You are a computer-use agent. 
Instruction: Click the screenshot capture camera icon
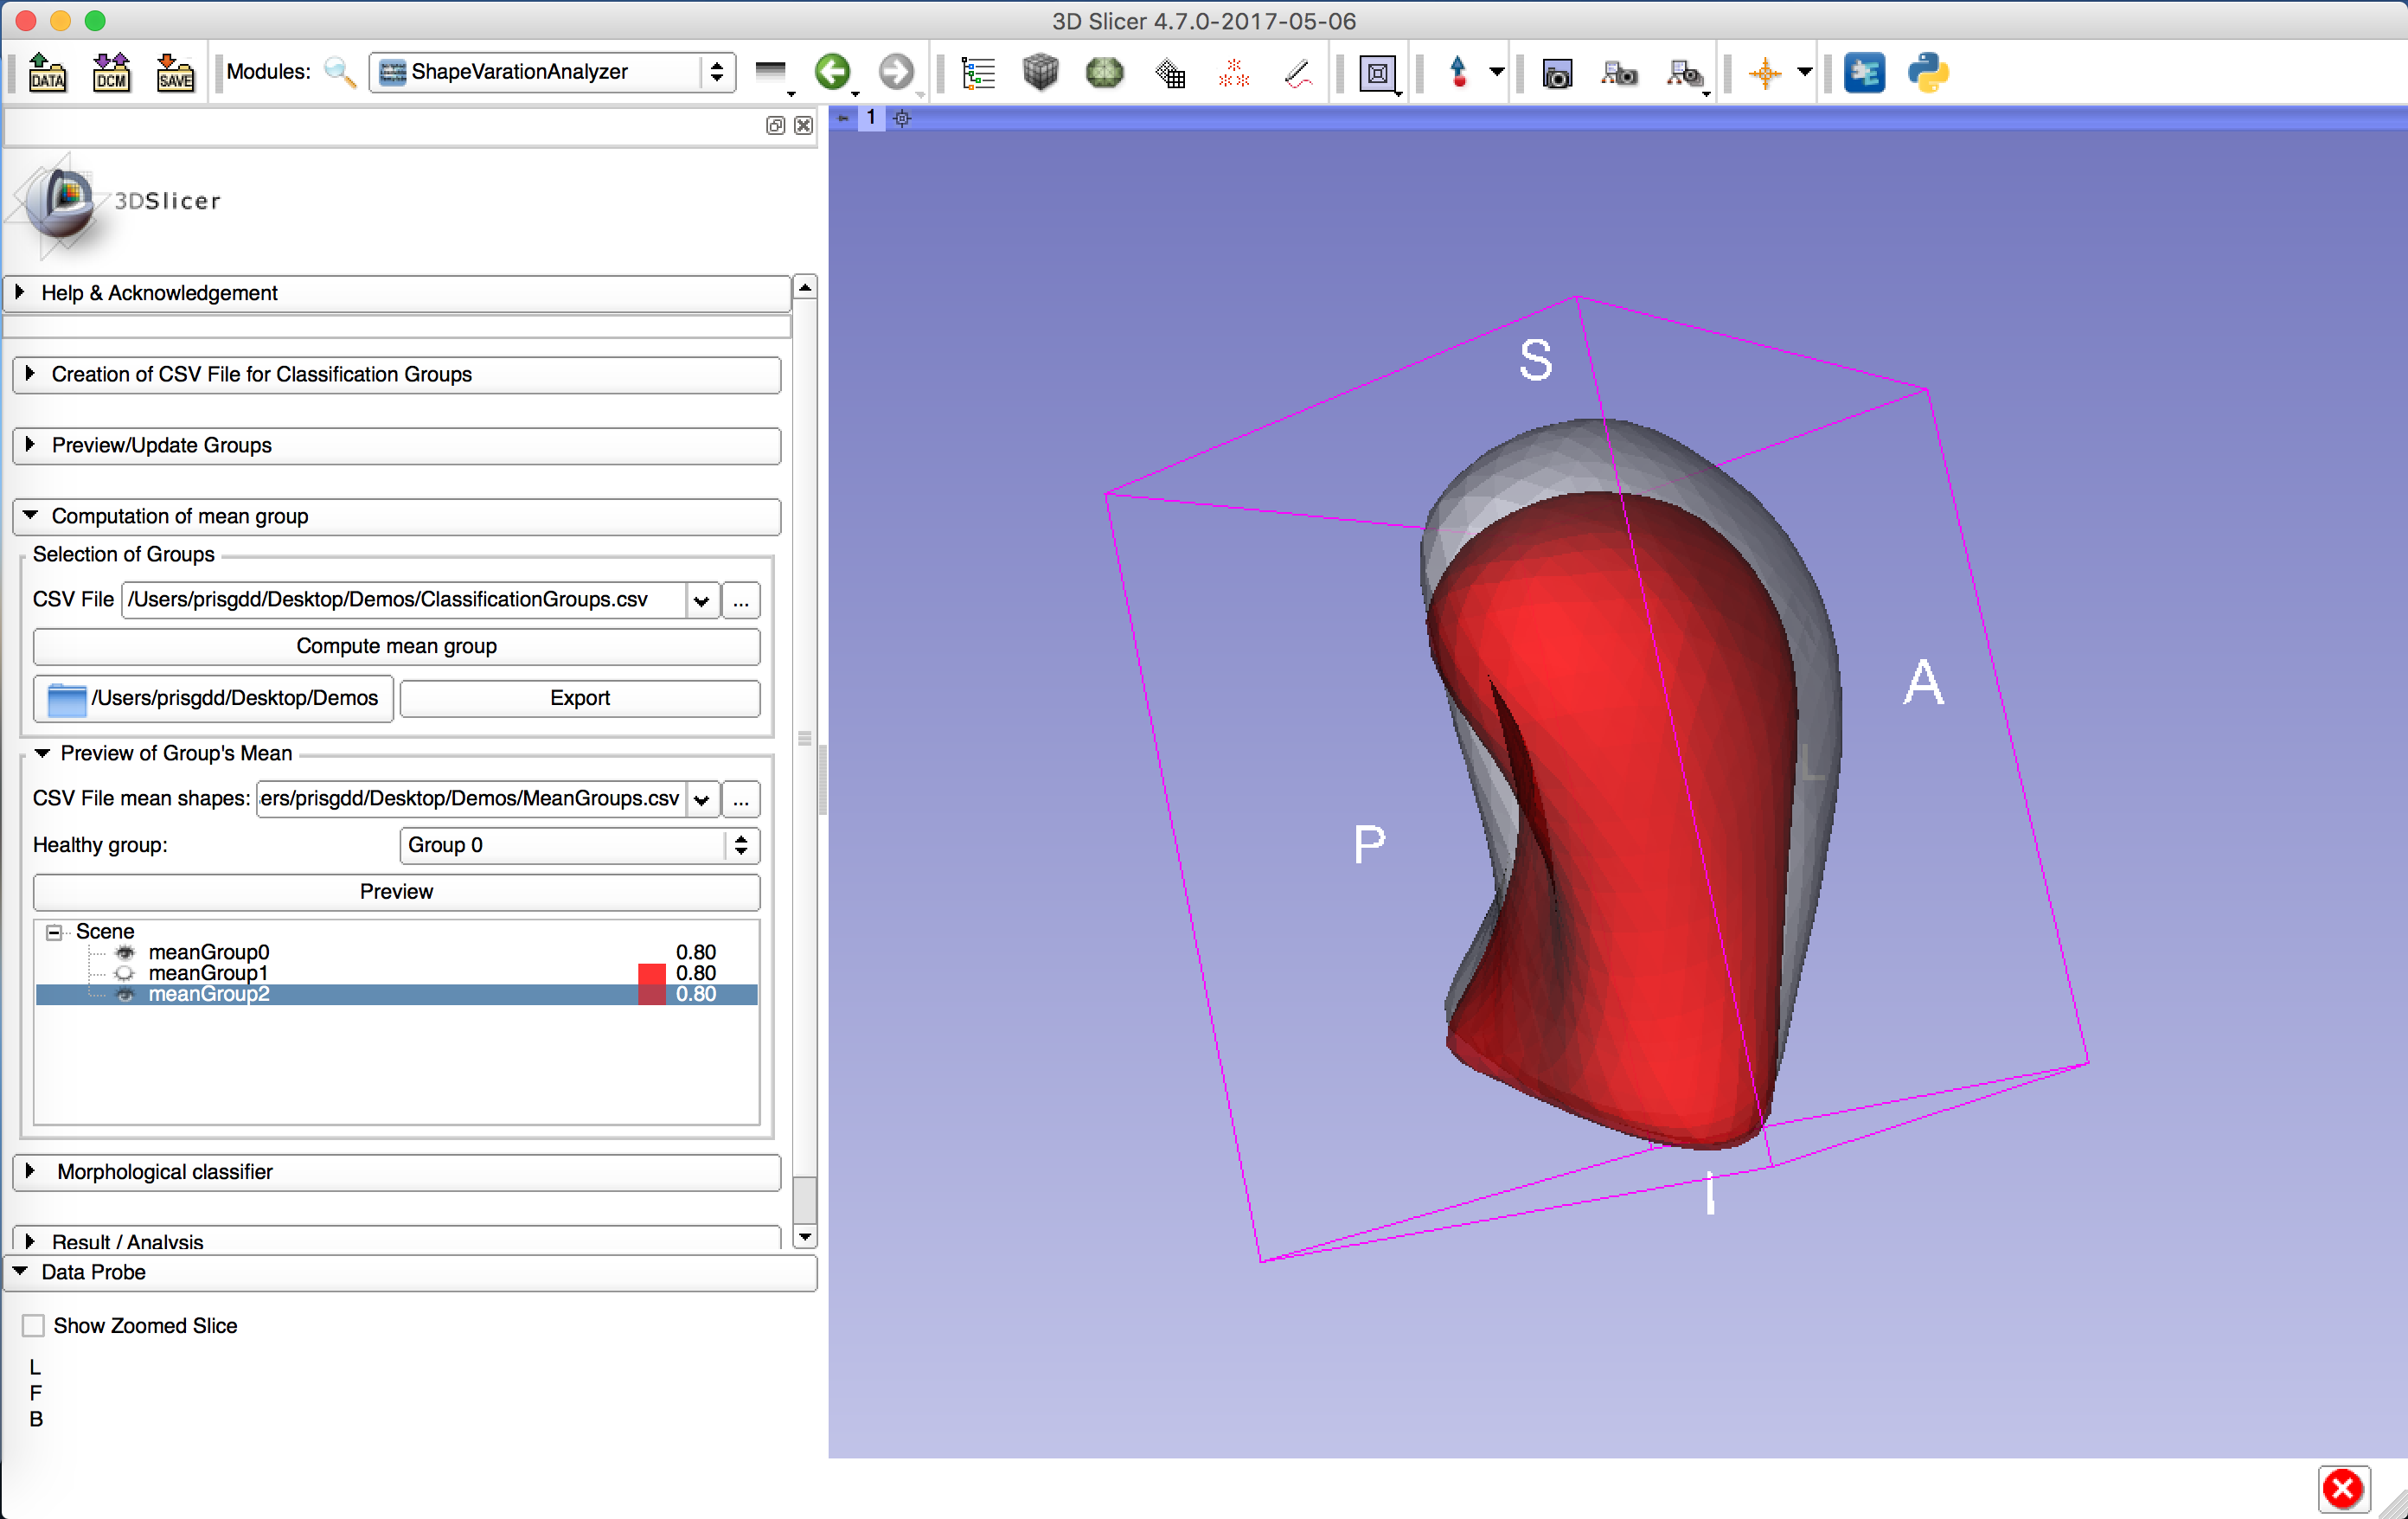1556,72
